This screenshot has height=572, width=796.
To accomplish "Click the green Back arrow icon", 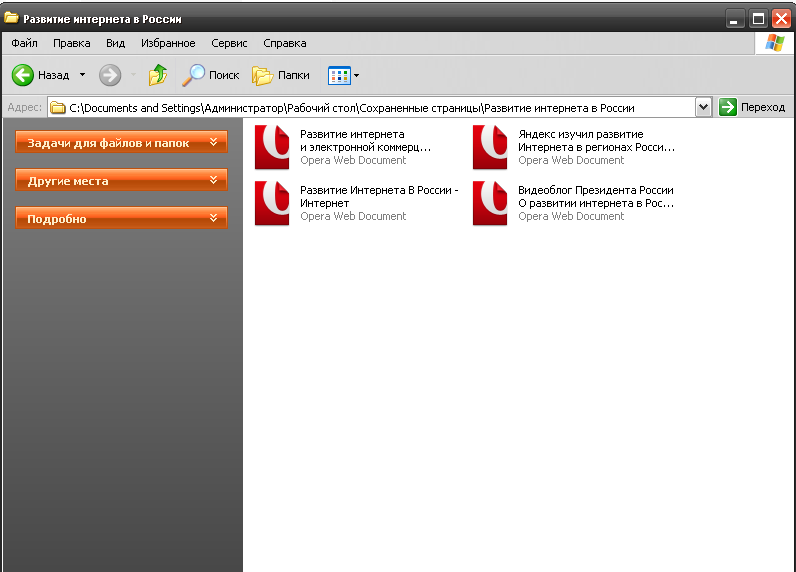I will [23, 75].
